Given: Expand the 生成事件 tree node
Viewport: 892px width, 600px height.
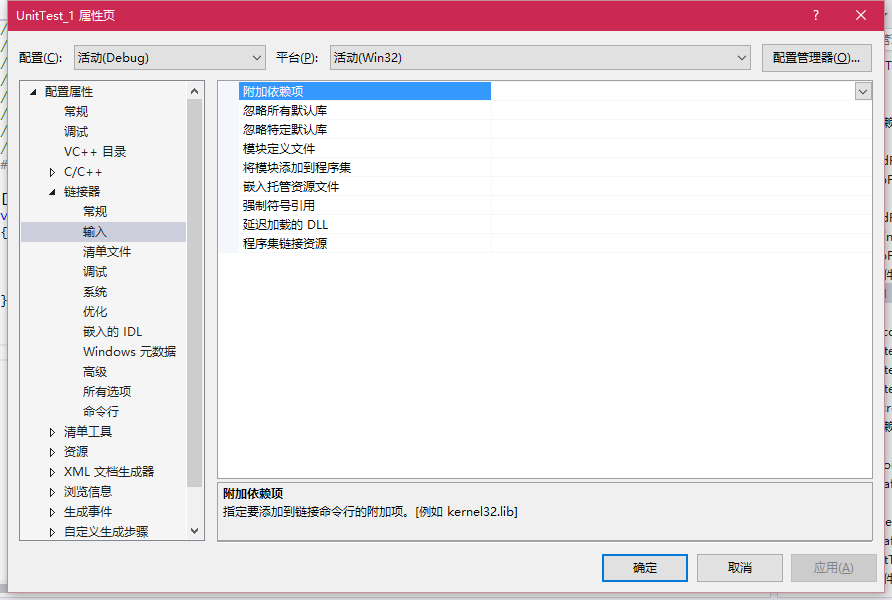Looking at the screenshot, I should (52, 512).
